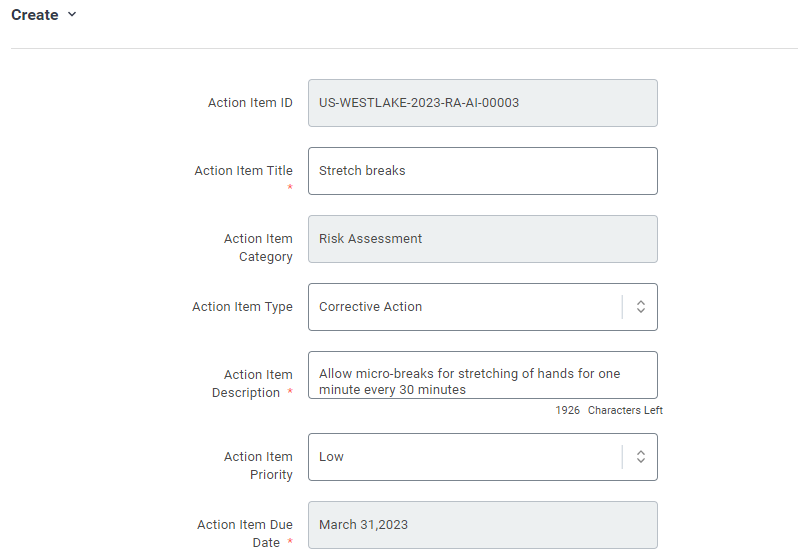Screen dimensions: 806x552
Task: Expand the chevron beside Create heading
Action: pyautogui.click(x=72, y=14)
